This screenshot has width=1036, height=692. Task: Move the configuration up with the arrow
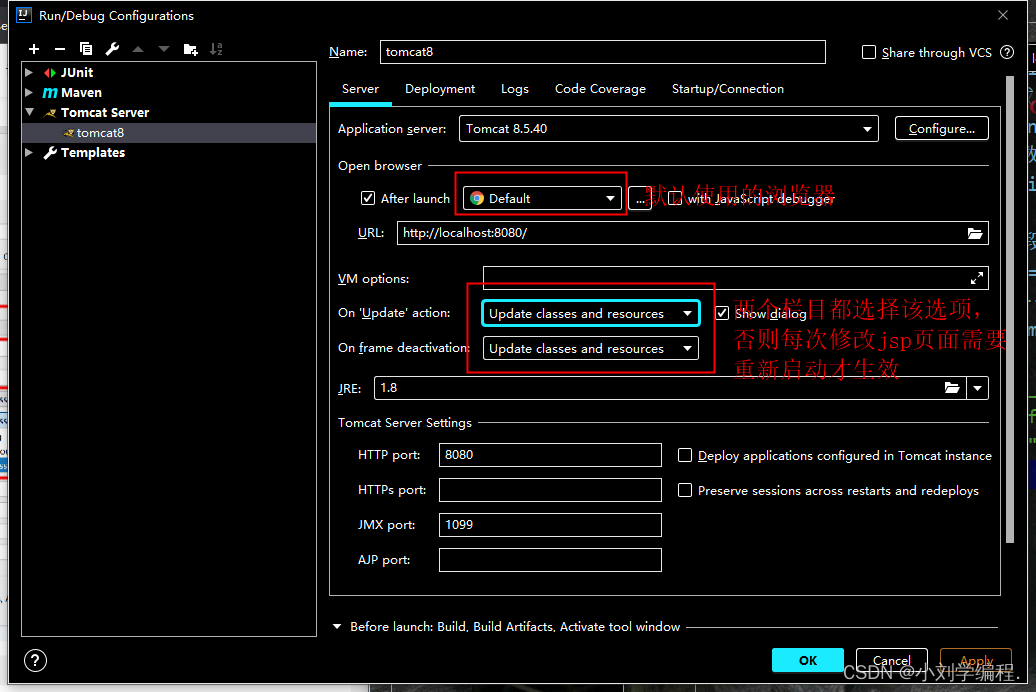[137, 49]
